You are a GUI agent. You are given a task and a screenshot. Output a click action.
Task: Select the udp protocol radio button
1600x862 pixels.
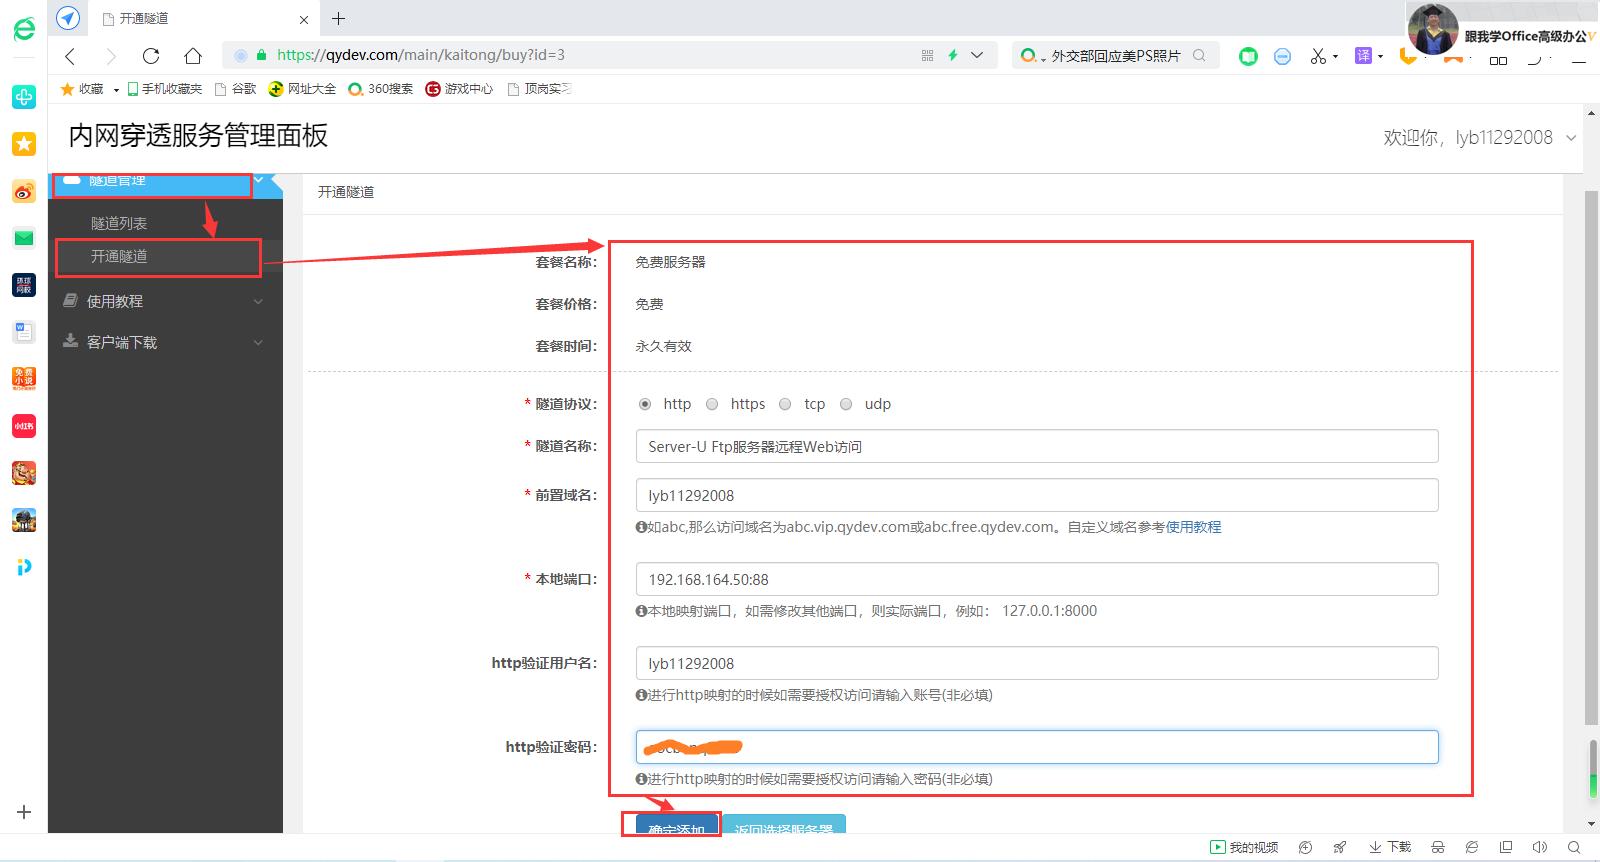[846, 404]
